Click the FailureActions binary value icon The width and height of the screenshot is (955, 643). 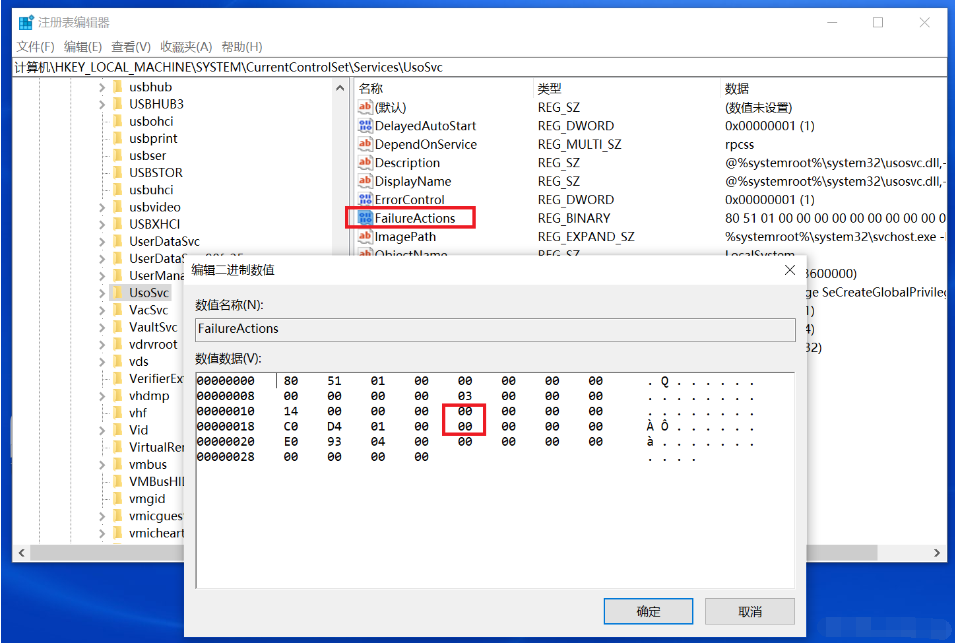click(365, 218)
